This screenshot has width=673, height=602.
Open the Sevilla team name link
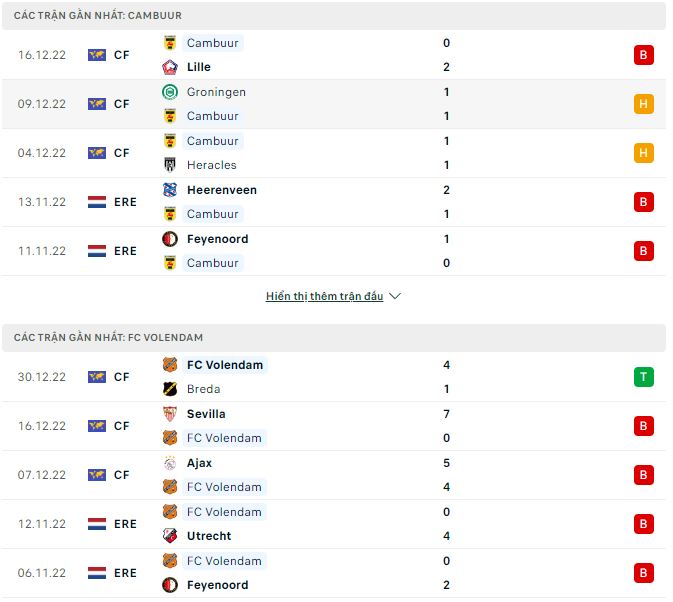tap(206, 414)
